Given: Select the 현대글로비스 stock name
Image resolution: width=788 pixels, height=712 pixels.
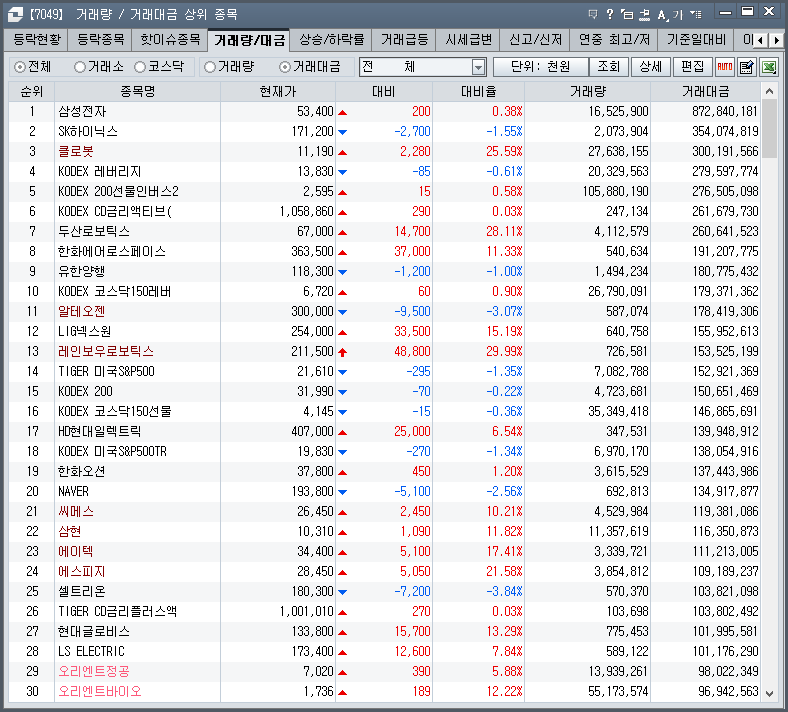Looking at the screenshot, I should click(x=94, y=632).
